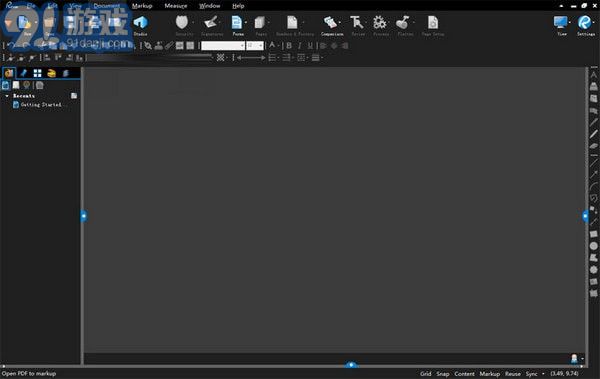This screenshot has width=600, height=379.
Task: Open the Revu Settings icon
Action: (x=585, y=23)
